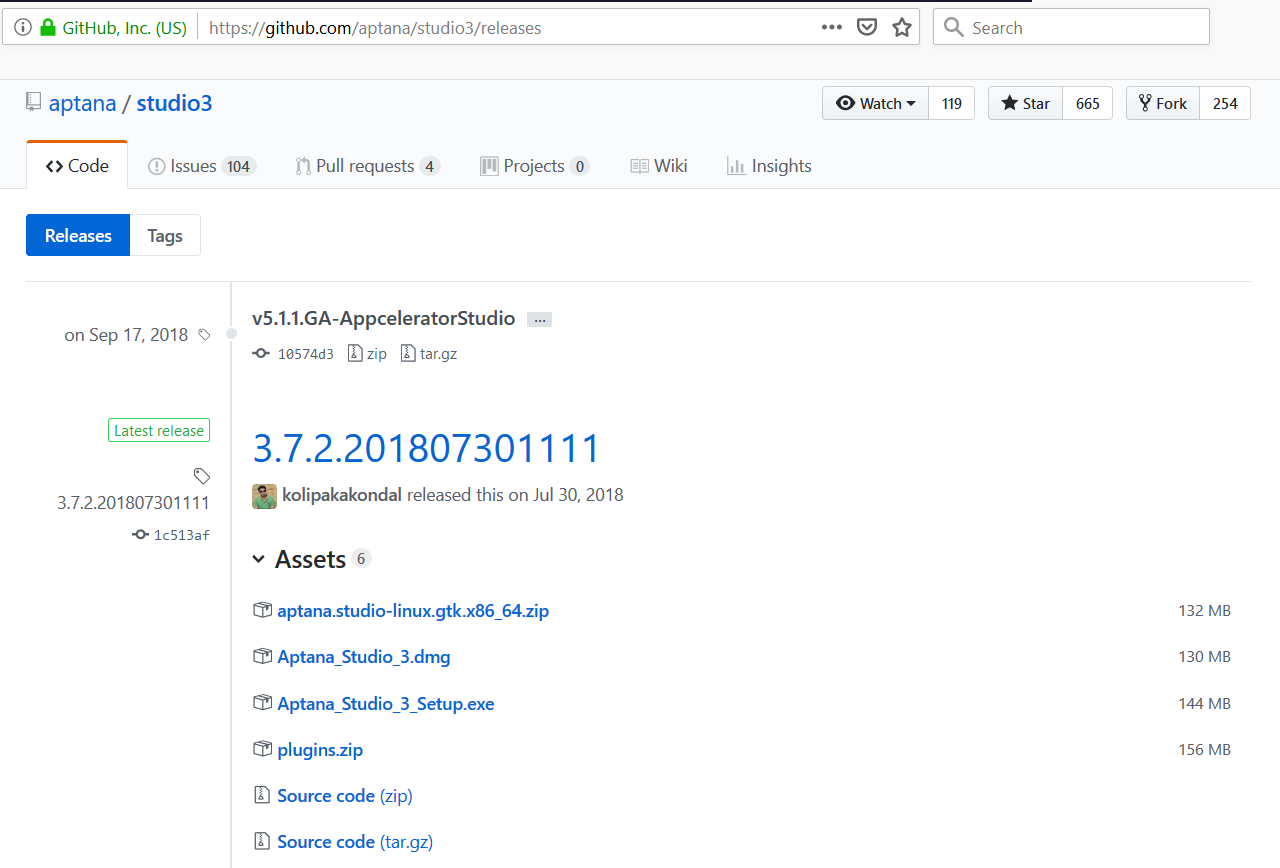The height and width of the screenshot is (868, 1280).
Task: Open the Watch dropdown button
Action: coord(876,103)
